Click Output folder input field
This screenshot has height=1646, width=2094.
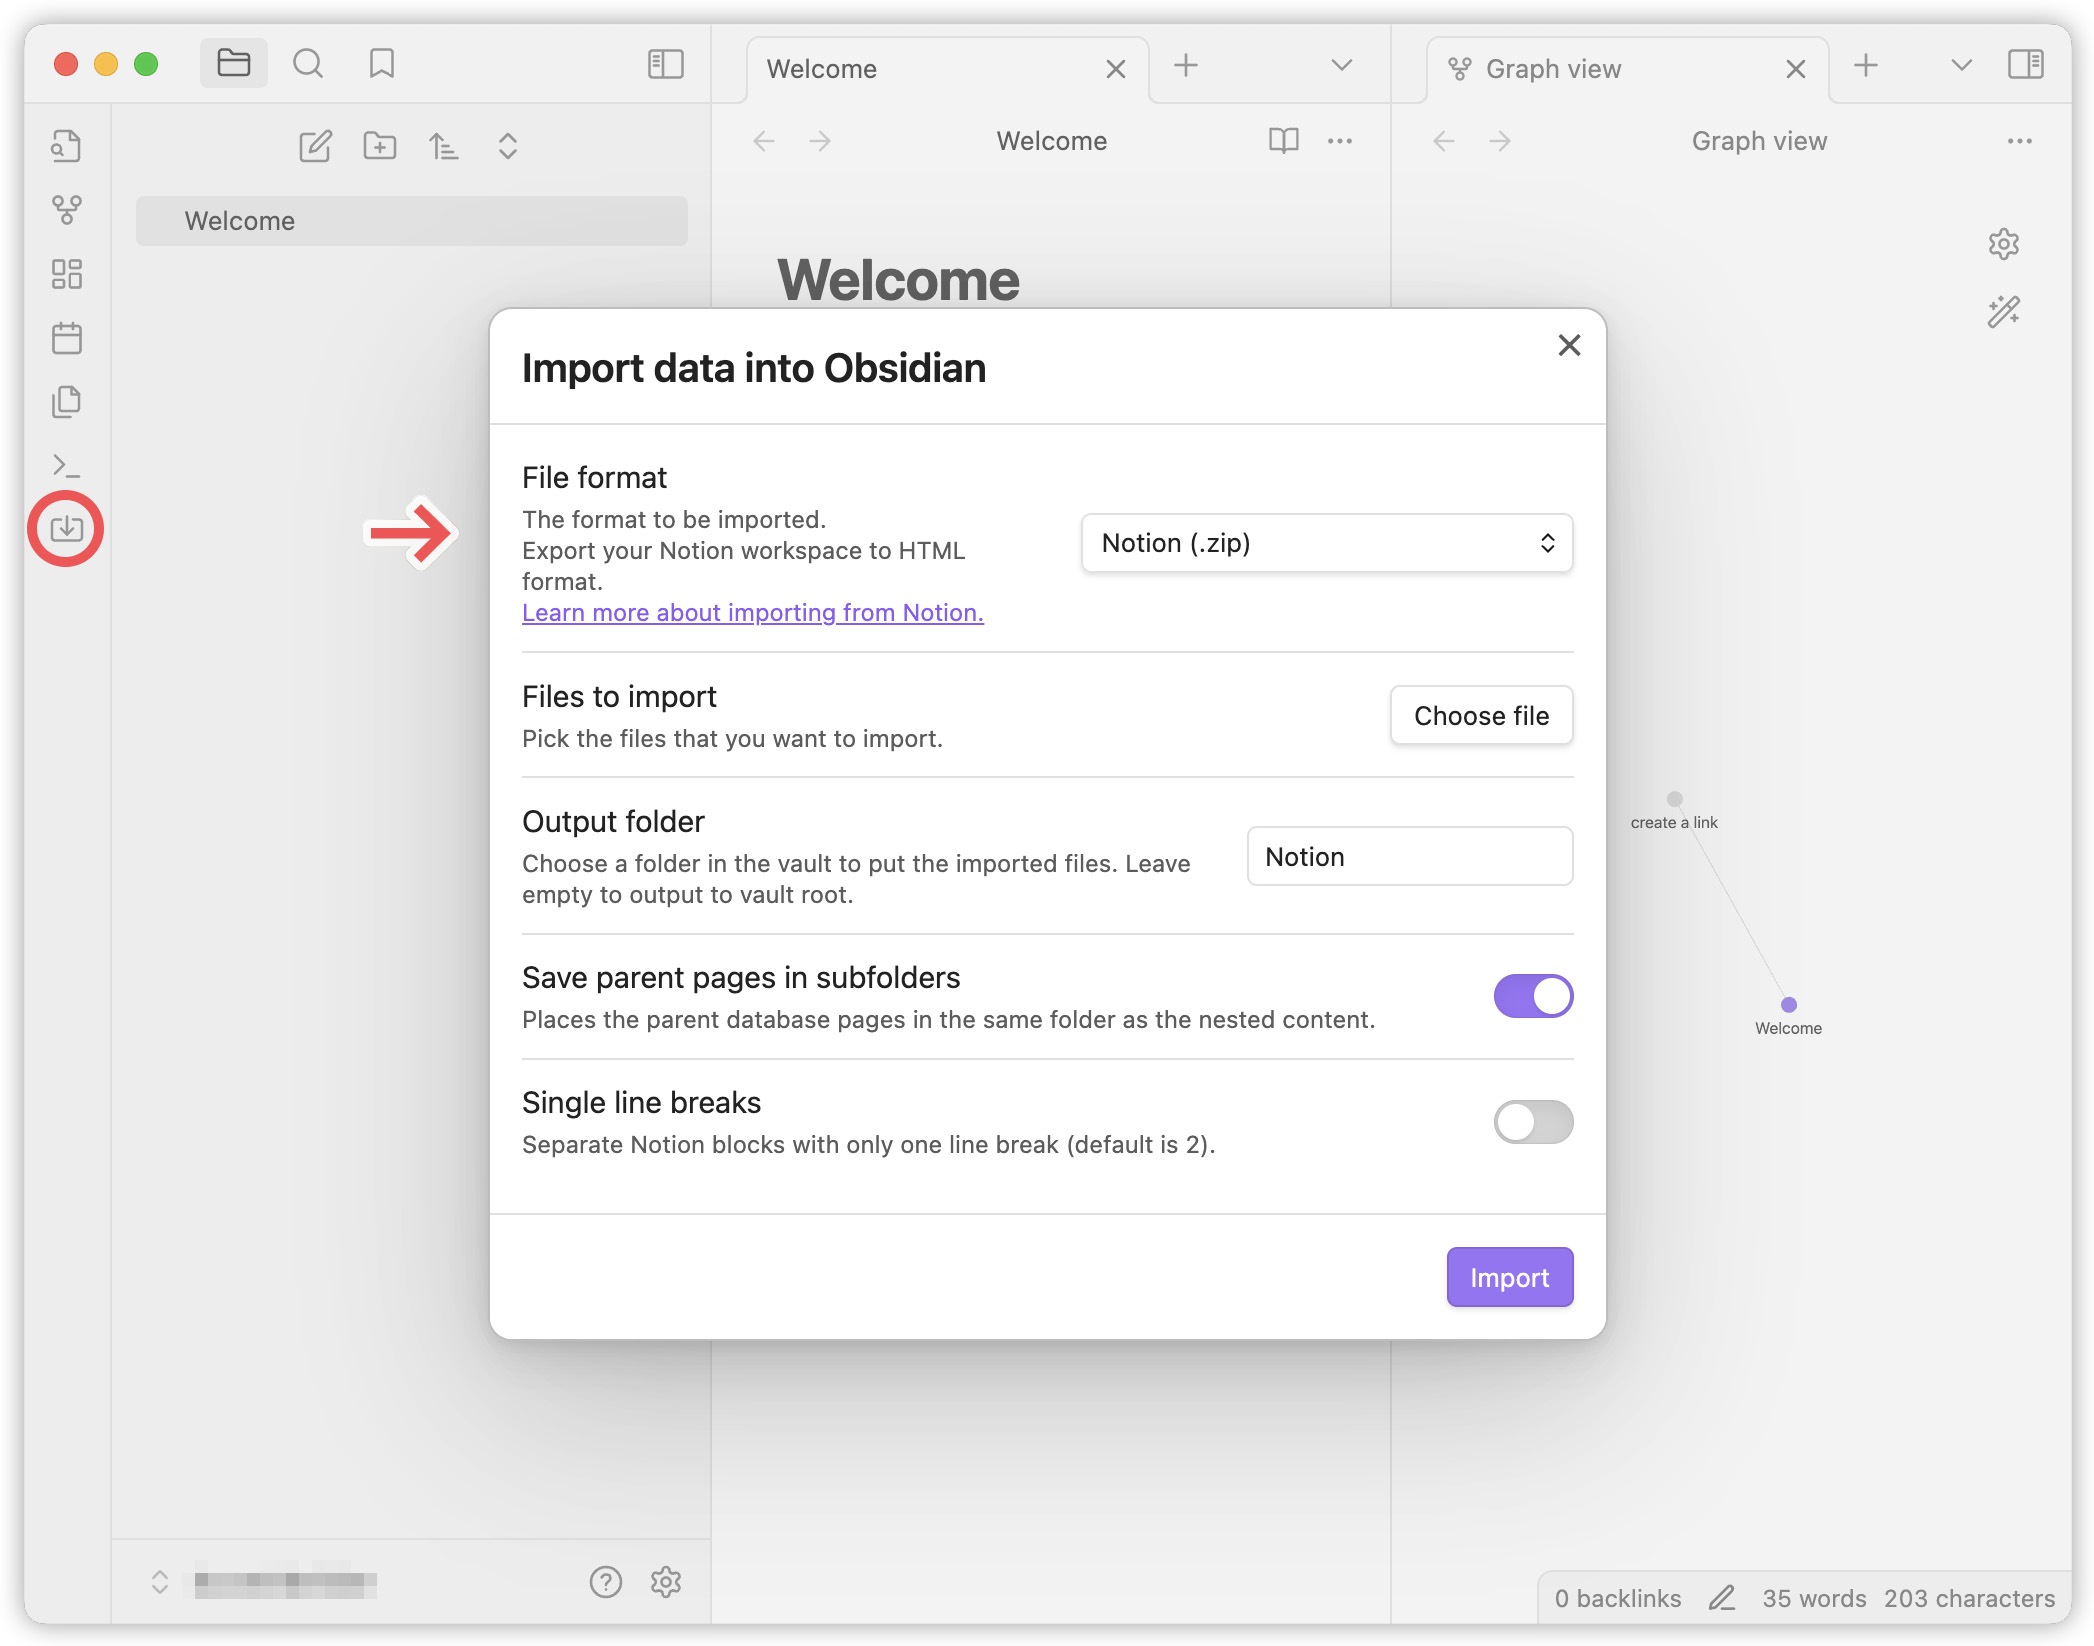point(1409,857)
